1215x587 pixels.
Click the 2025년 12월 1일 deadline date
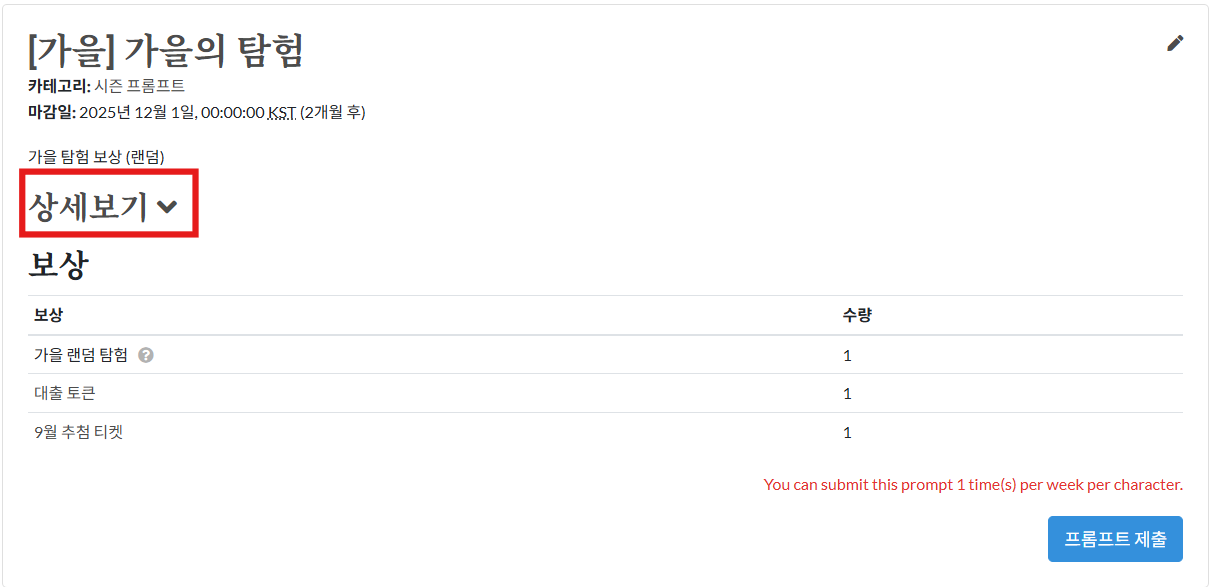pyautogui.click(x=138, y=112)
